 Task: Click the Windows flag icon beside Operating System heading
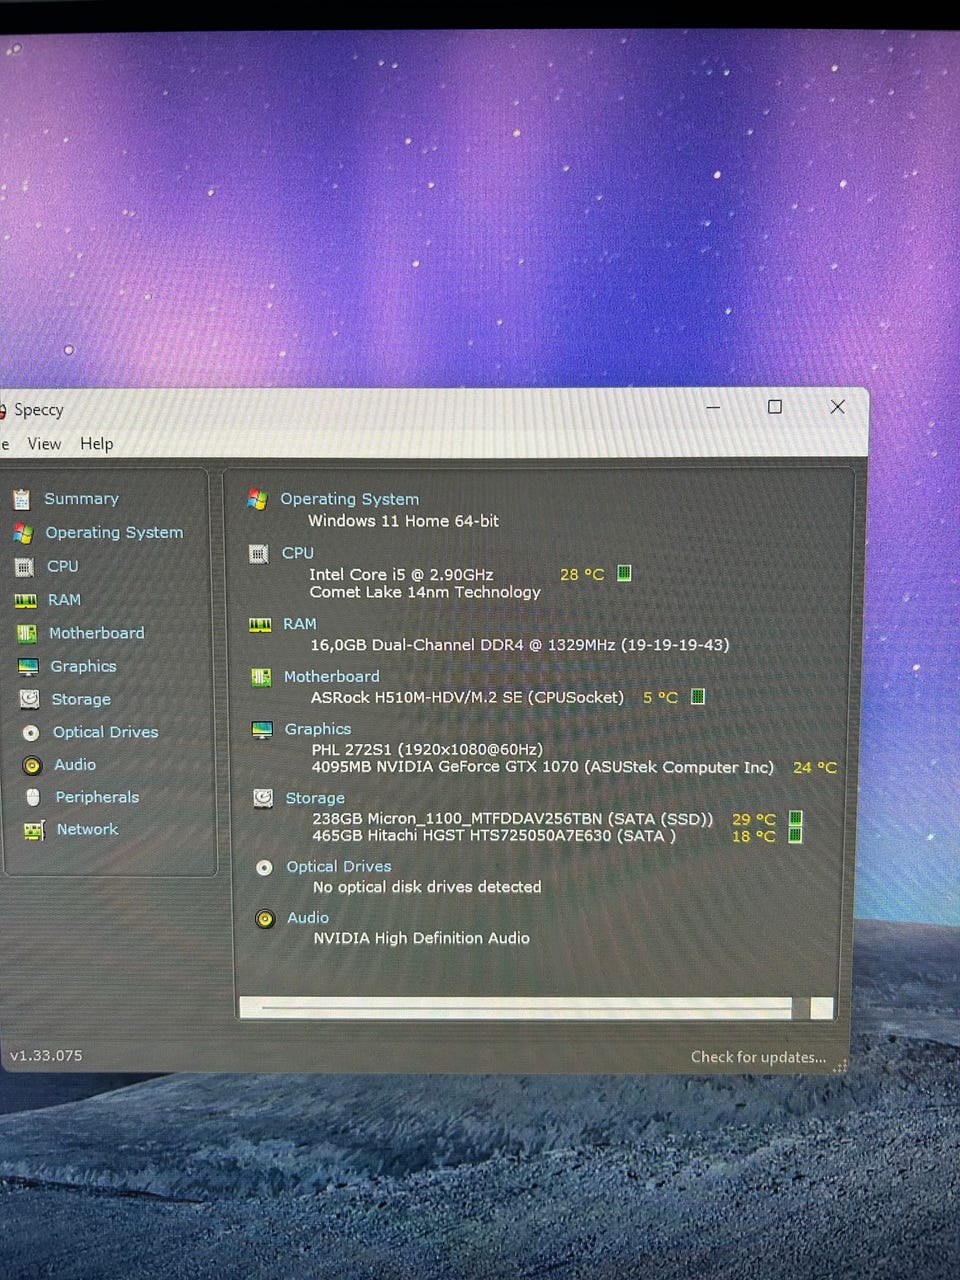click(x=257, y=499)
